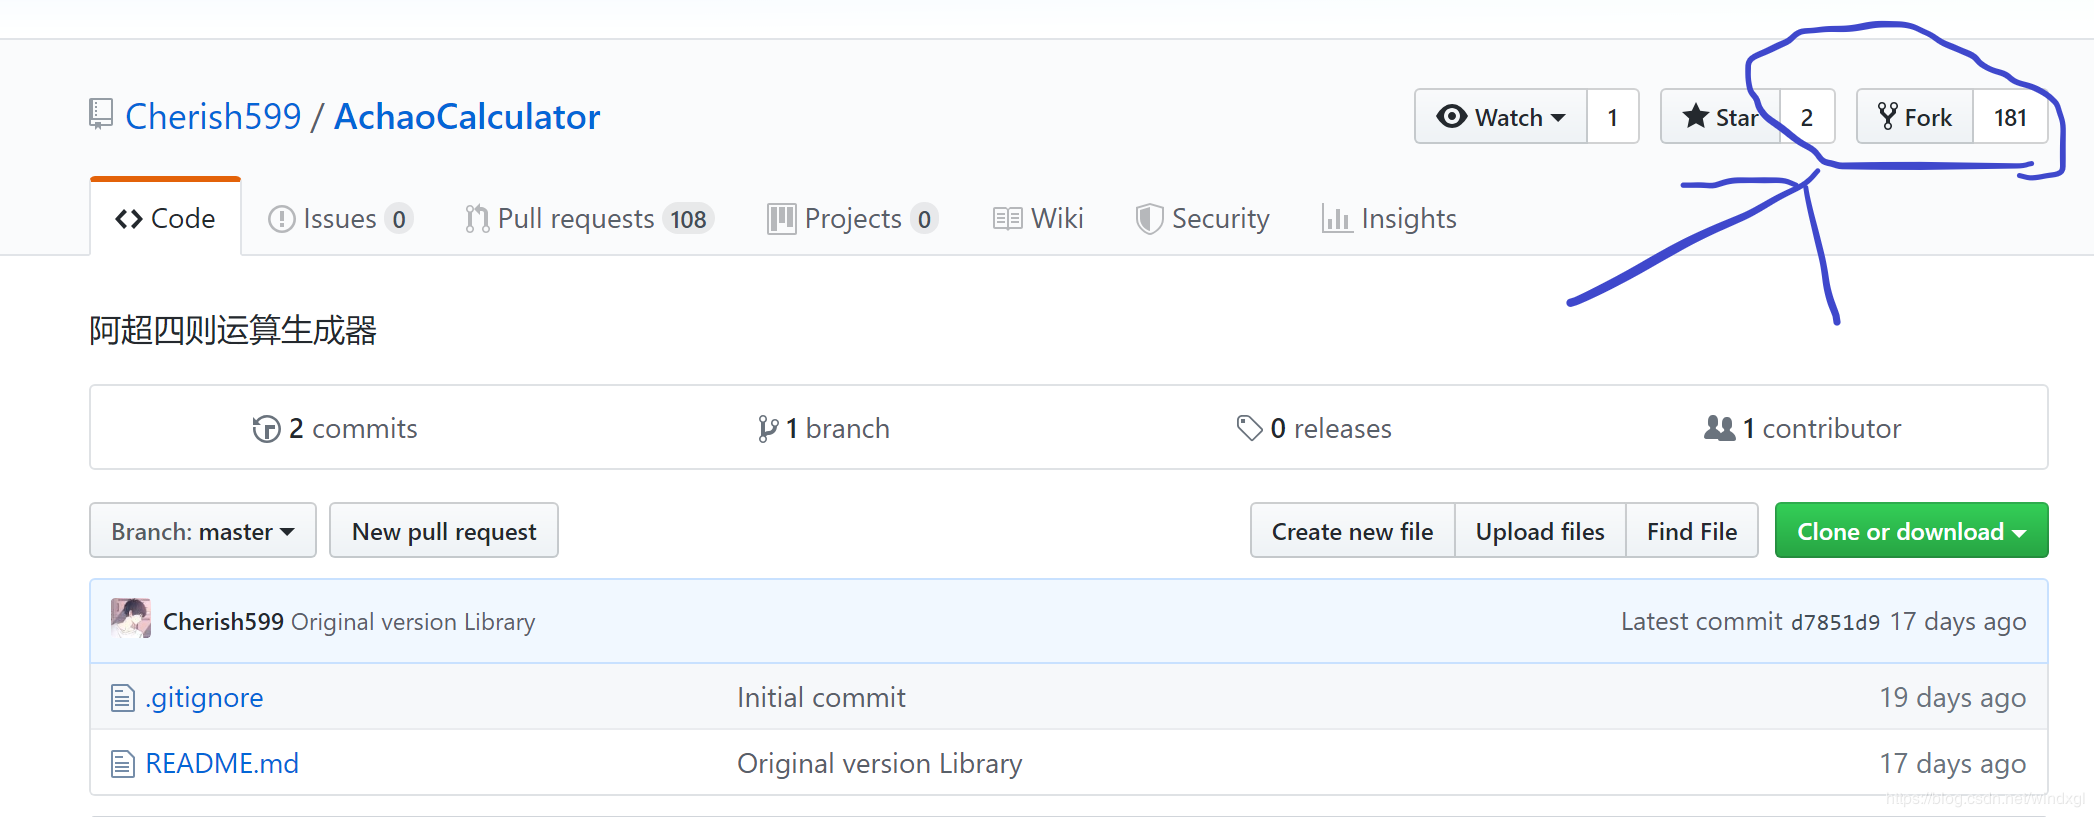Viewport: 2094px width, 817px height.
Task: Click the Code tab brackets icon
Action: pos(129,219)
